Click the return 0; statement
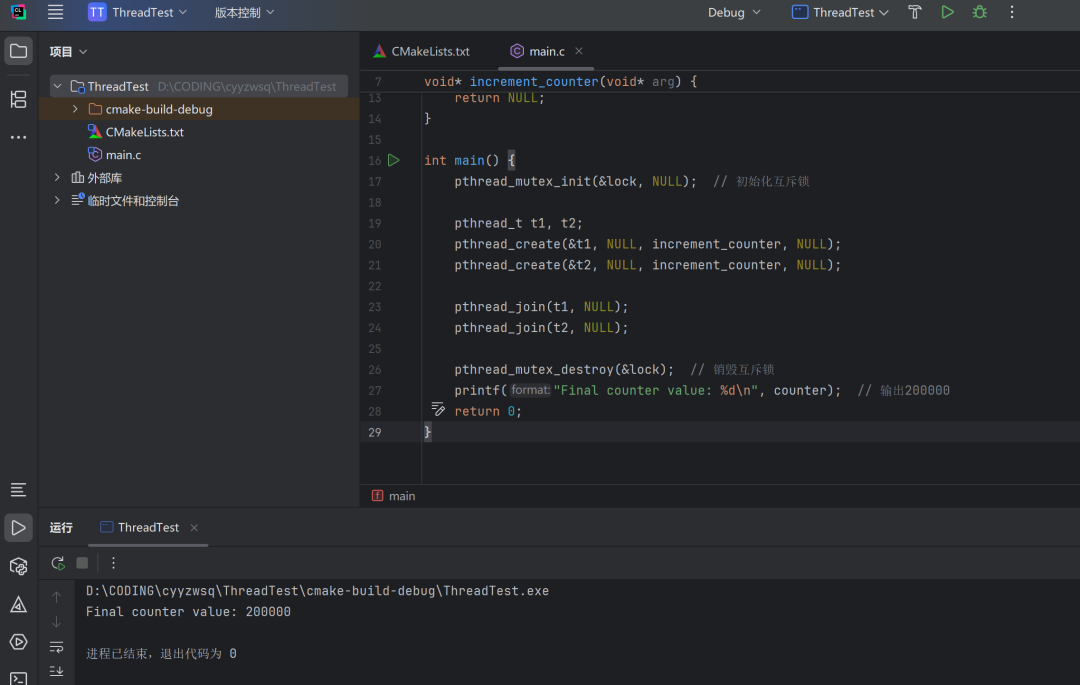 coord(488,411)
